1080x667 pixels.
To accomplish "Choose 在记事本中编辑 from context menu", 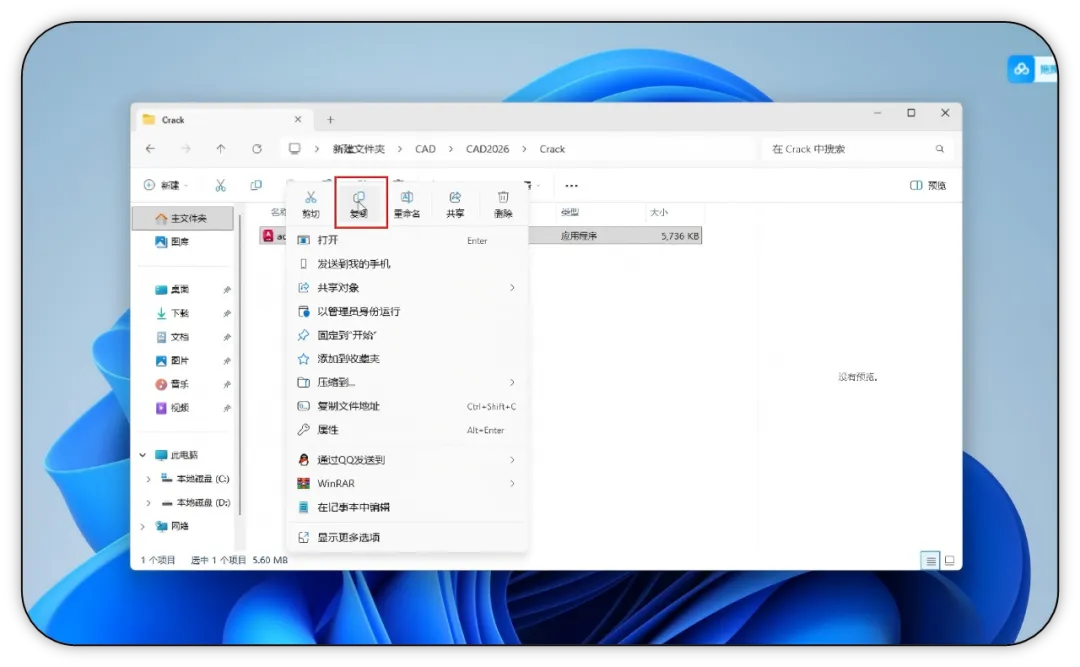I will point(407,507).
